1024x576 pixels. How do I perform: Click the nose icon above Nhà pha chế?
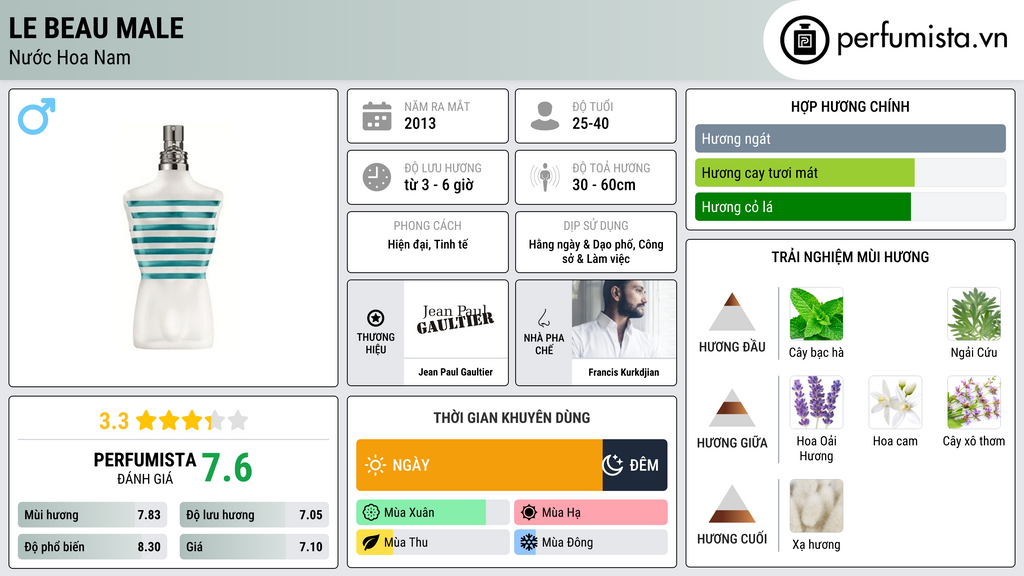click(543, 318)
